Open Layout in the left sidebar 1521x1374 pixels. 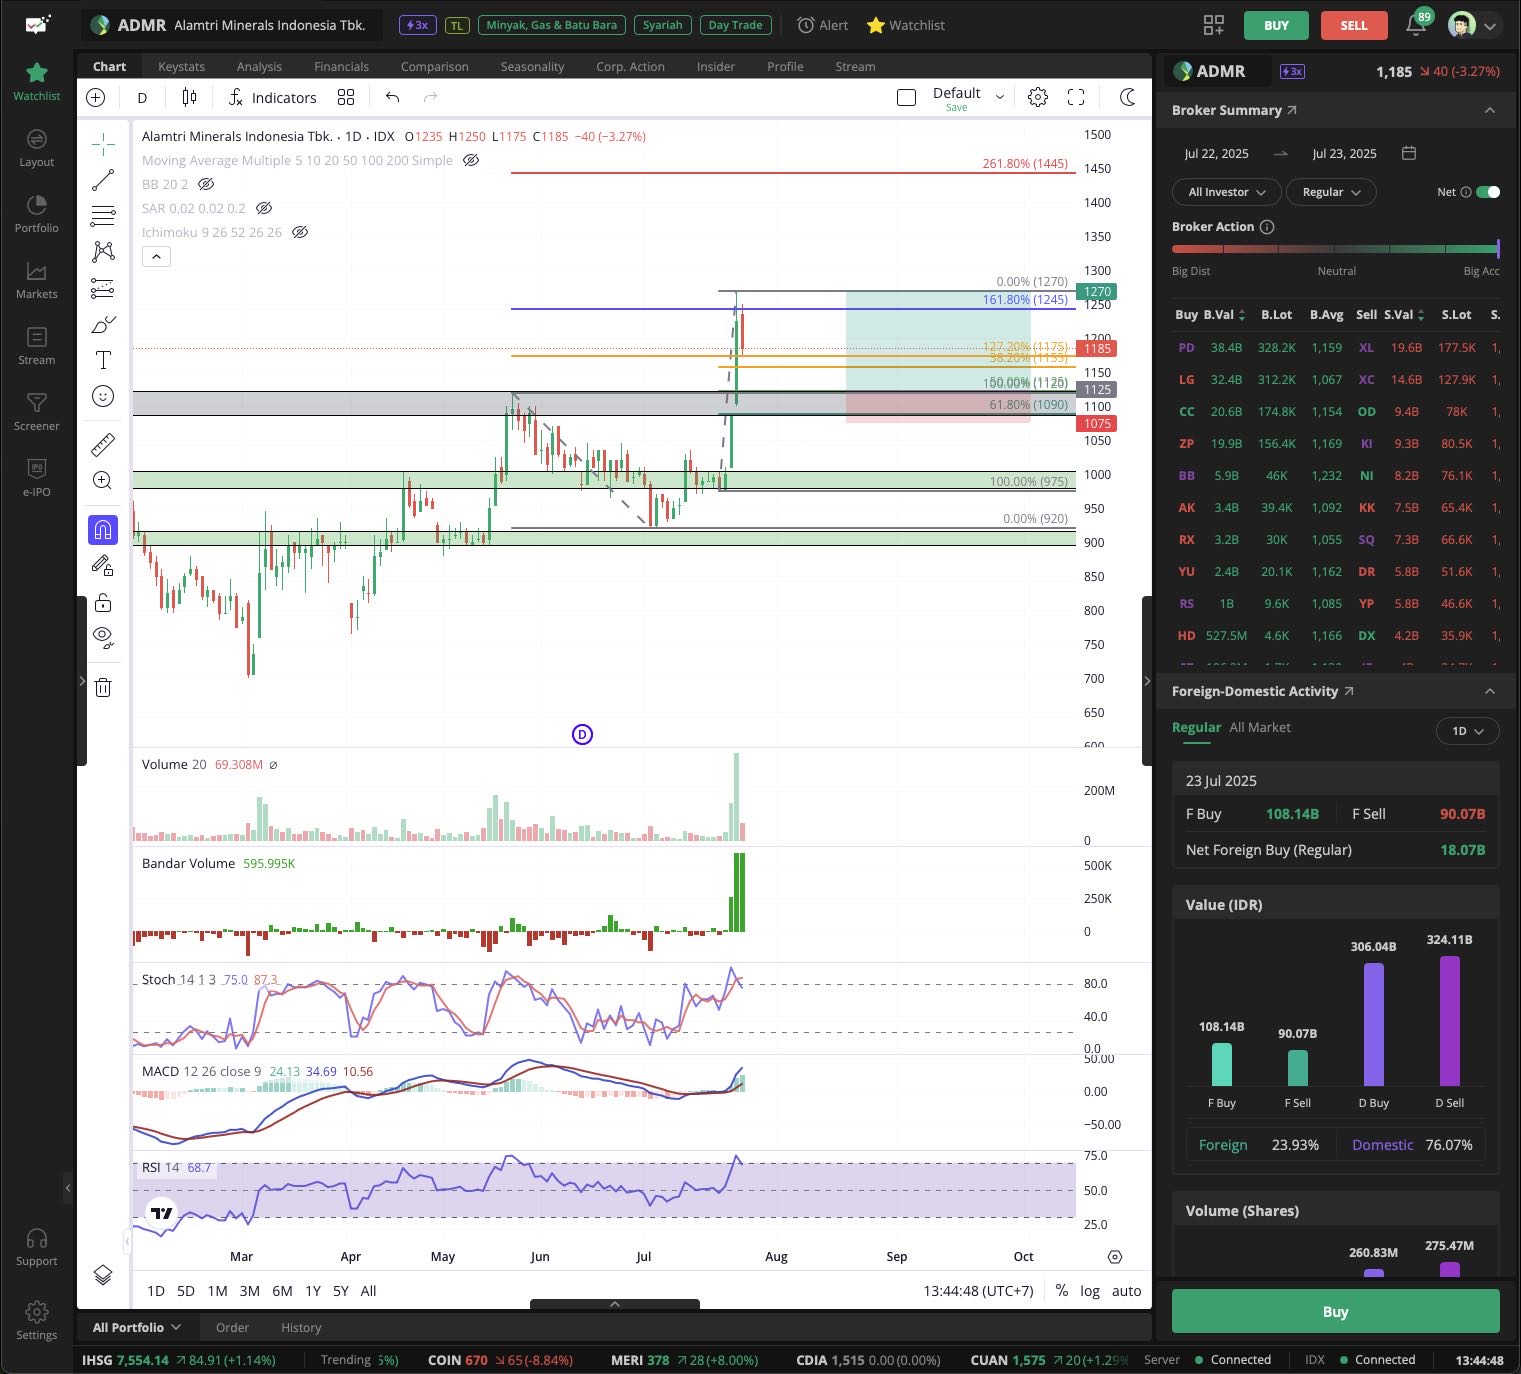[x=37, y=148]
